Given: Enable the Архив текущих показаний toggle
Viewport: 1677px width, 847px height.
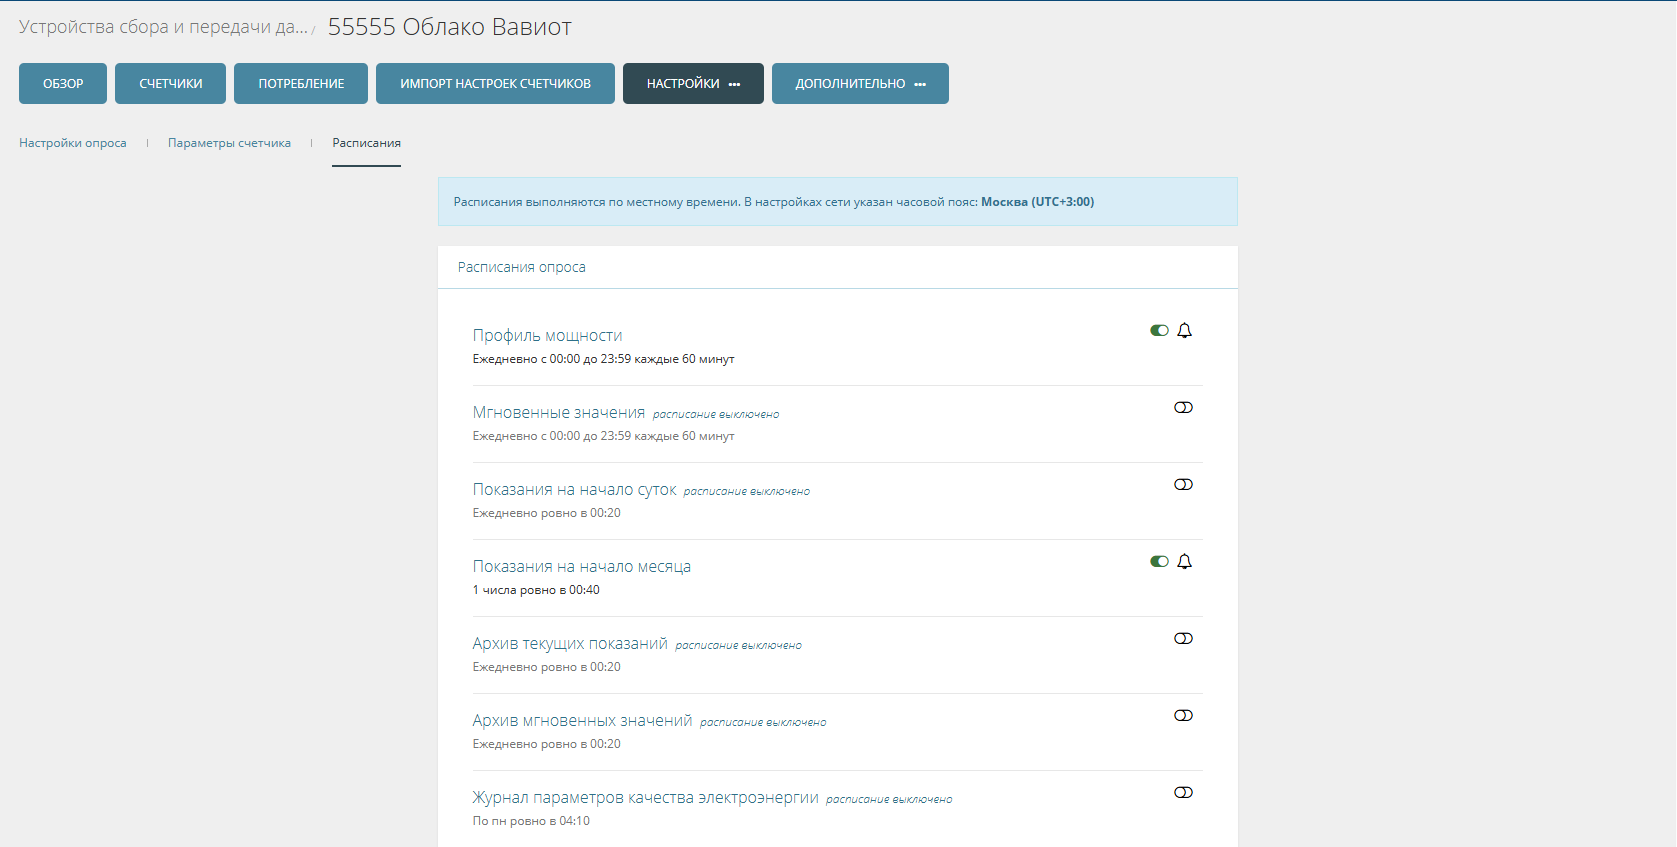Looking at the screenshot, I should [x=1183, y=639].
